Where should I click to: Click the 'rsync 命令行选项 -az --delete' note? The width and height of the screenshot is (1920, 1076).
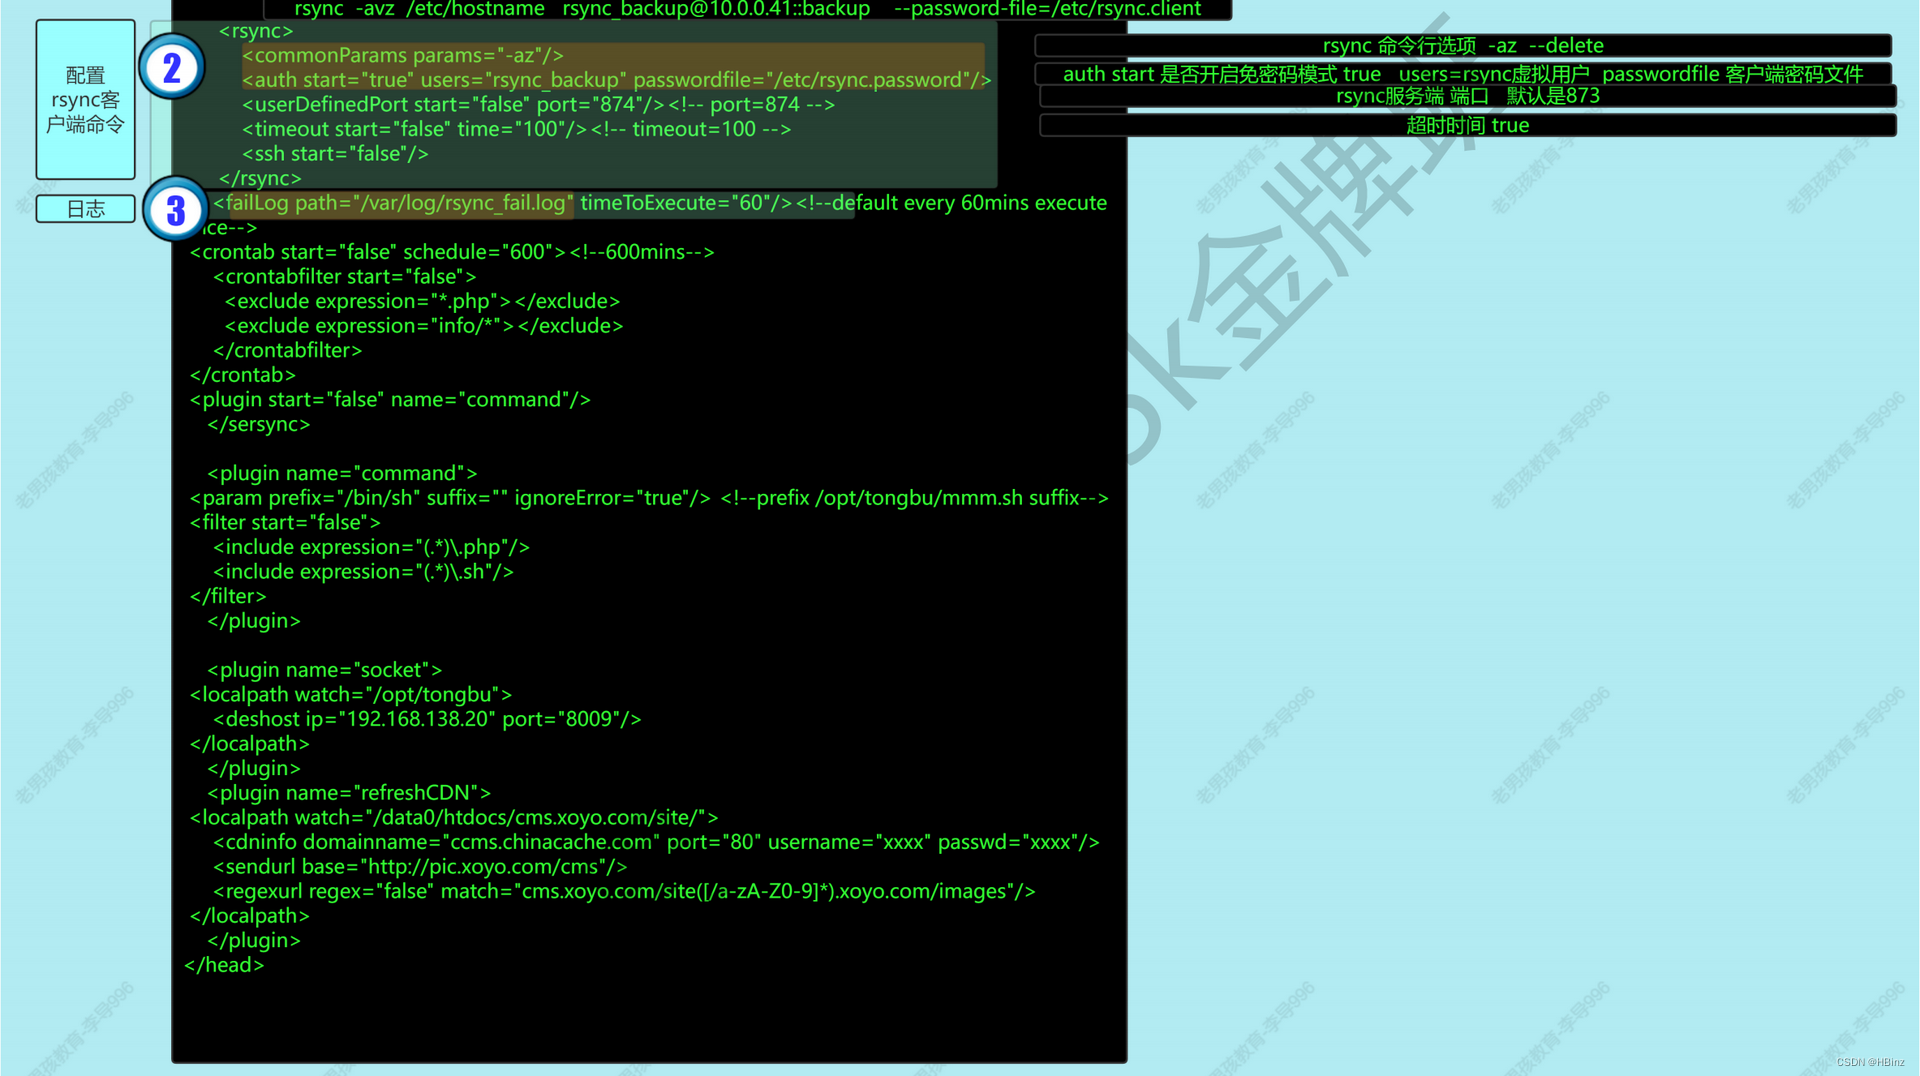pyautogui.click(x=1463, y=46)
